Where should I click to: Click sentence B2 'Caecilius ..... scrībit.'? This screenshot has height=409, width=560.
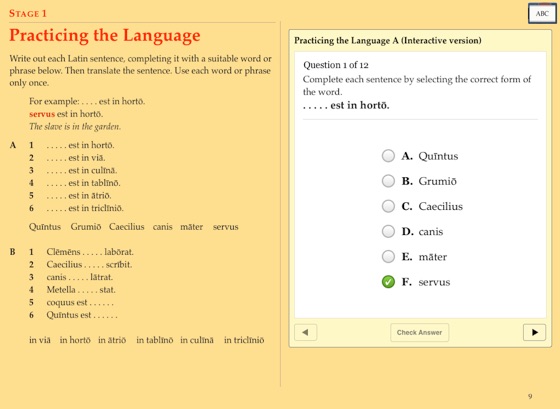coord(89,264)
